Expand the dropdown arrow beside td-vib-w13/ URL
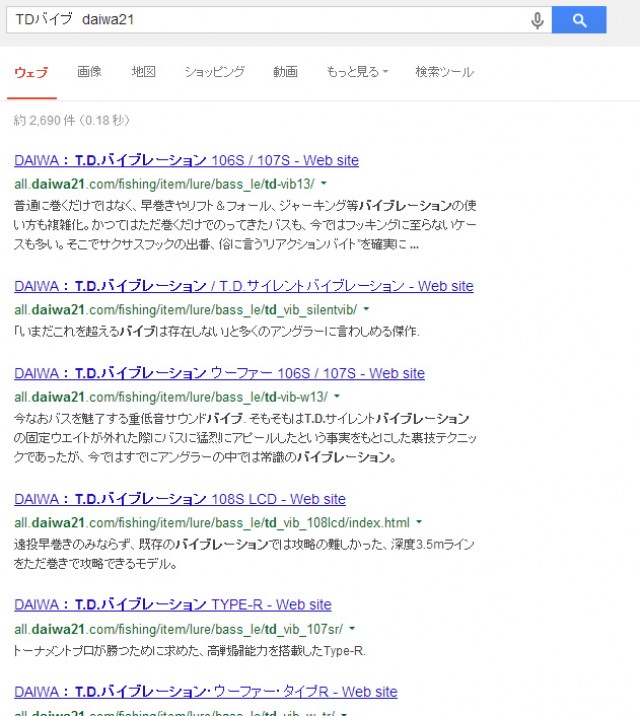The image size is (640, 716). pyautogui.click(x=337, y=396)
